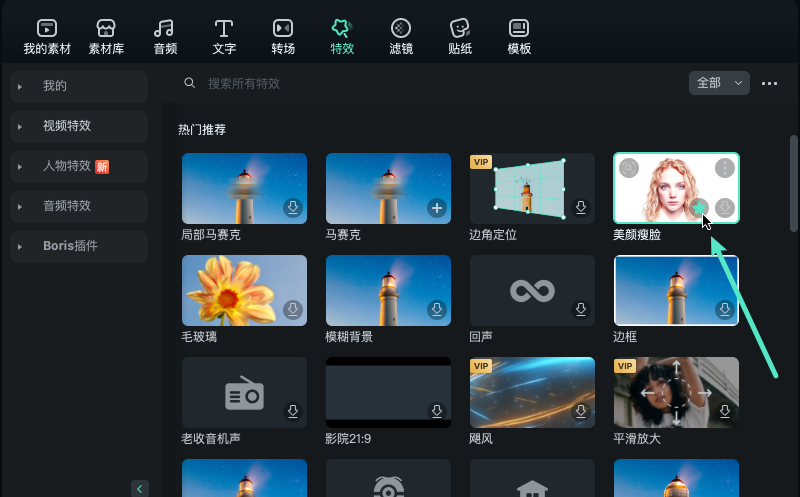The width and height of the screenshot is (800, 497).
Task: Click the magnifier search icon
Action: [x=189, y=83]
